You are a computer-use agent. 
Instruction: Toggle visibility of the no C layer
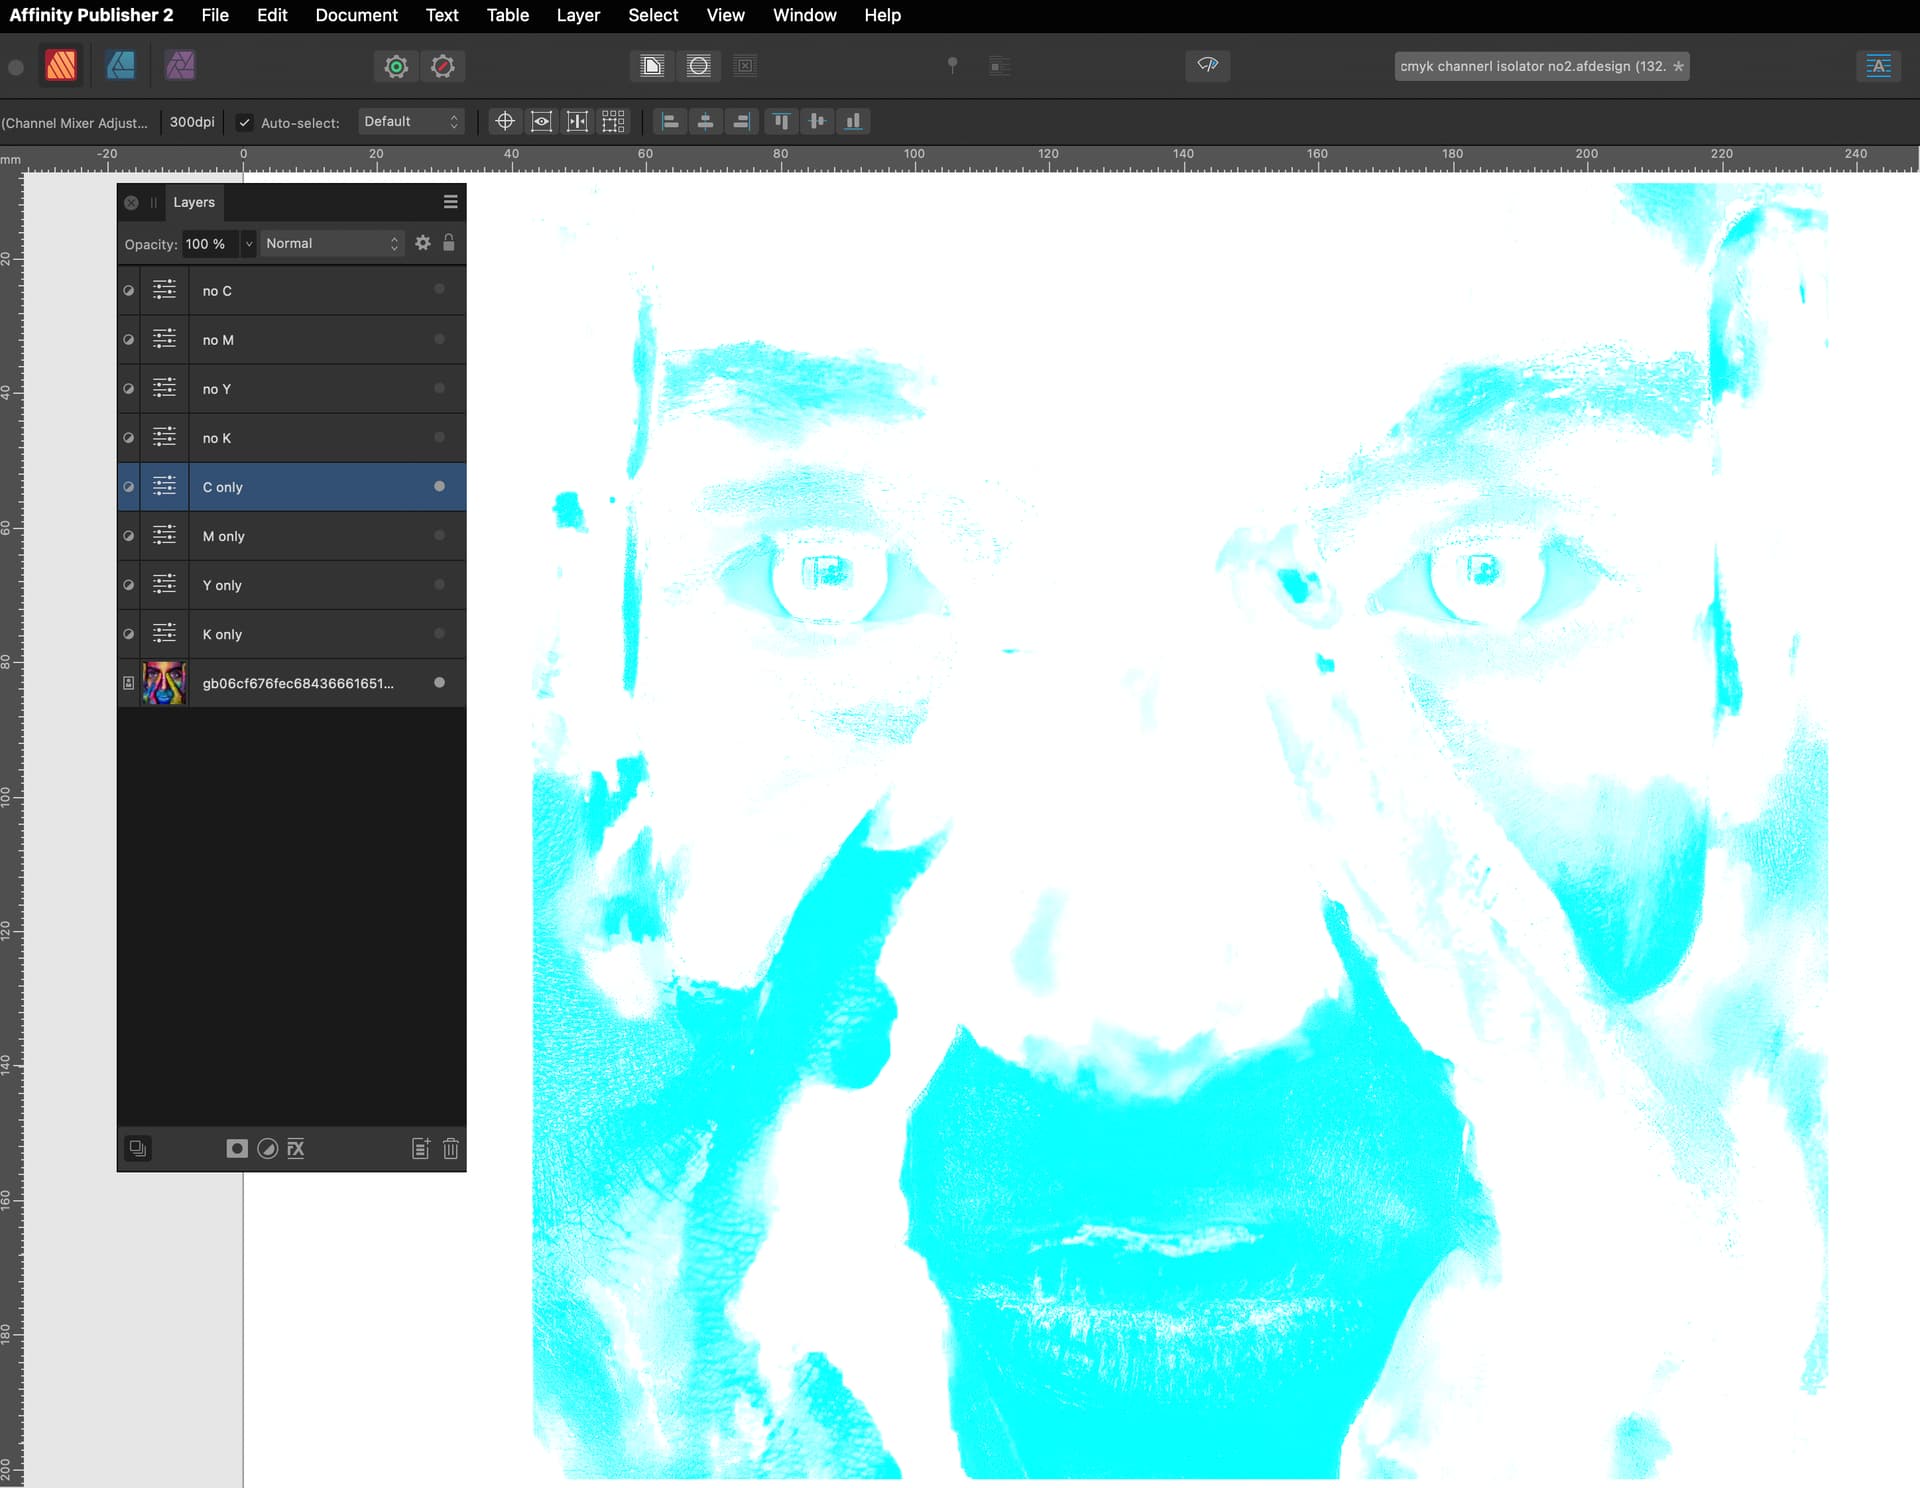click(x=439, y=289)
